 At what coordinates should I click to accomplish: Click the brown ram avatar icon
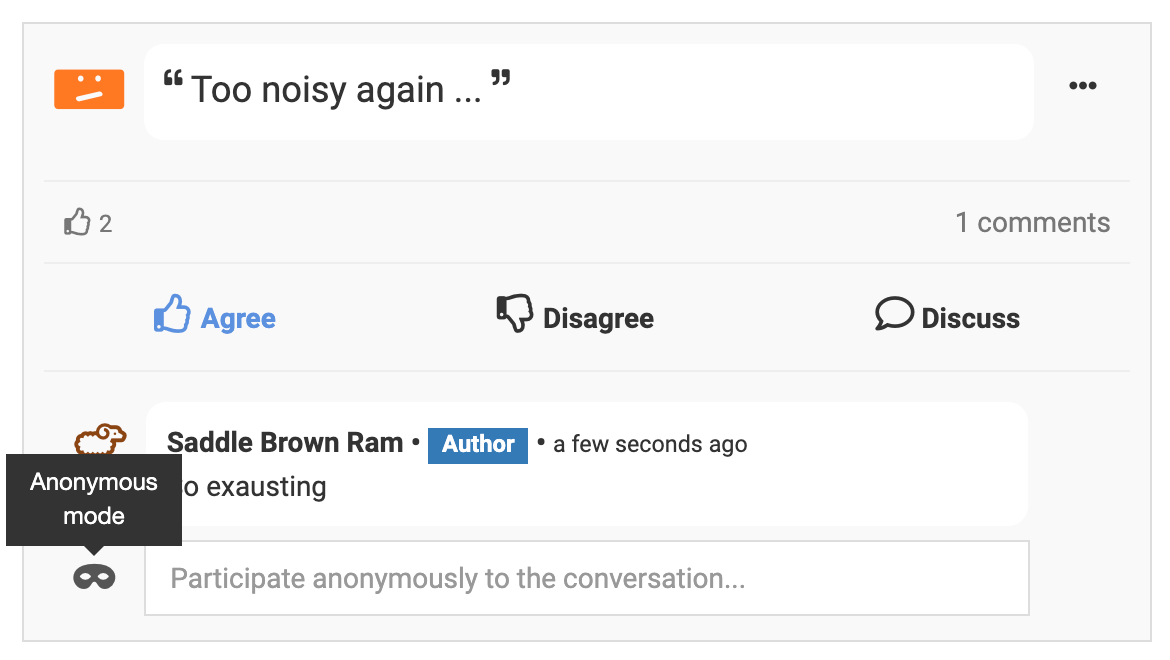coord(101,438)
